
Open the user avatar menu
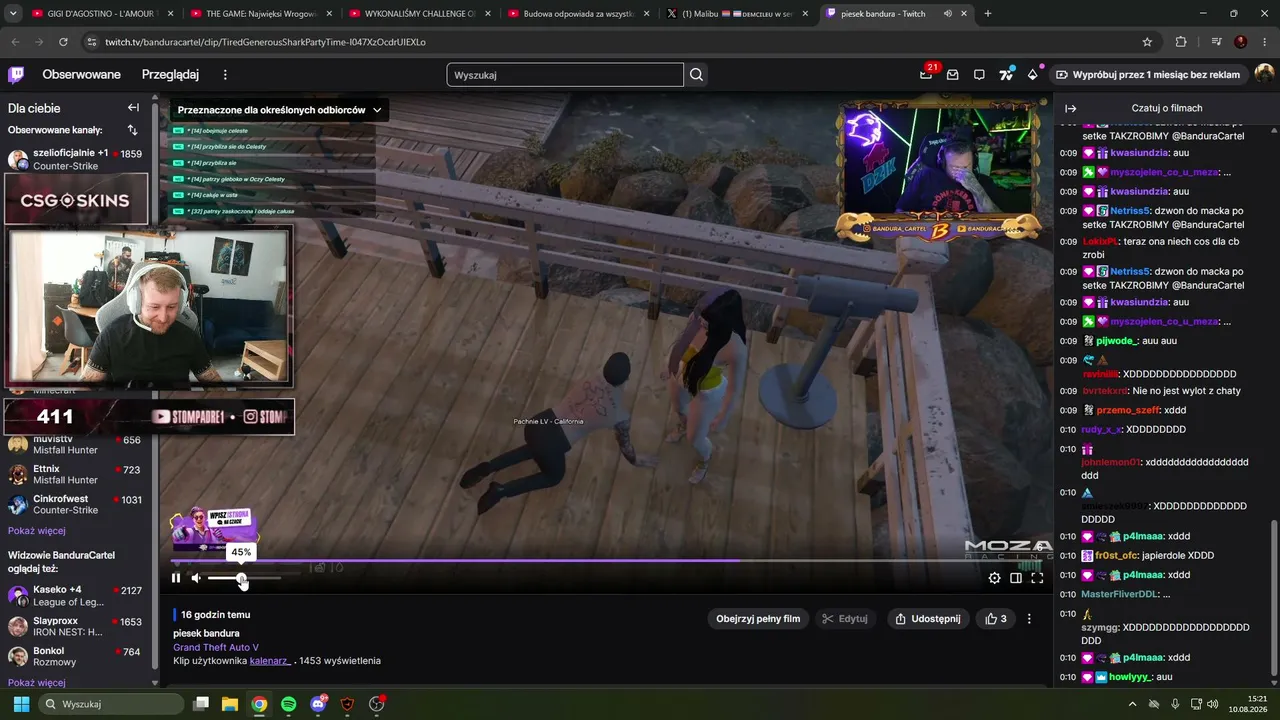1265,75
